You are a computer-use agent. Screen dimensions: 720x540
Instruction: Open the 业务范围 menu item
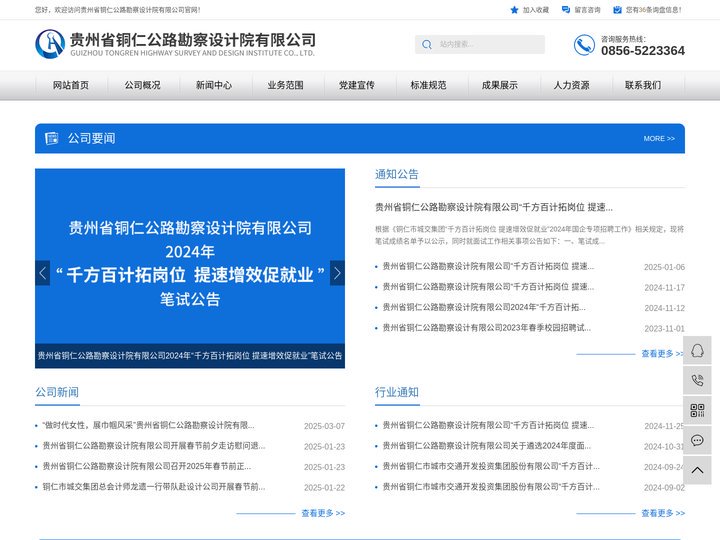[x=286, y=85]
